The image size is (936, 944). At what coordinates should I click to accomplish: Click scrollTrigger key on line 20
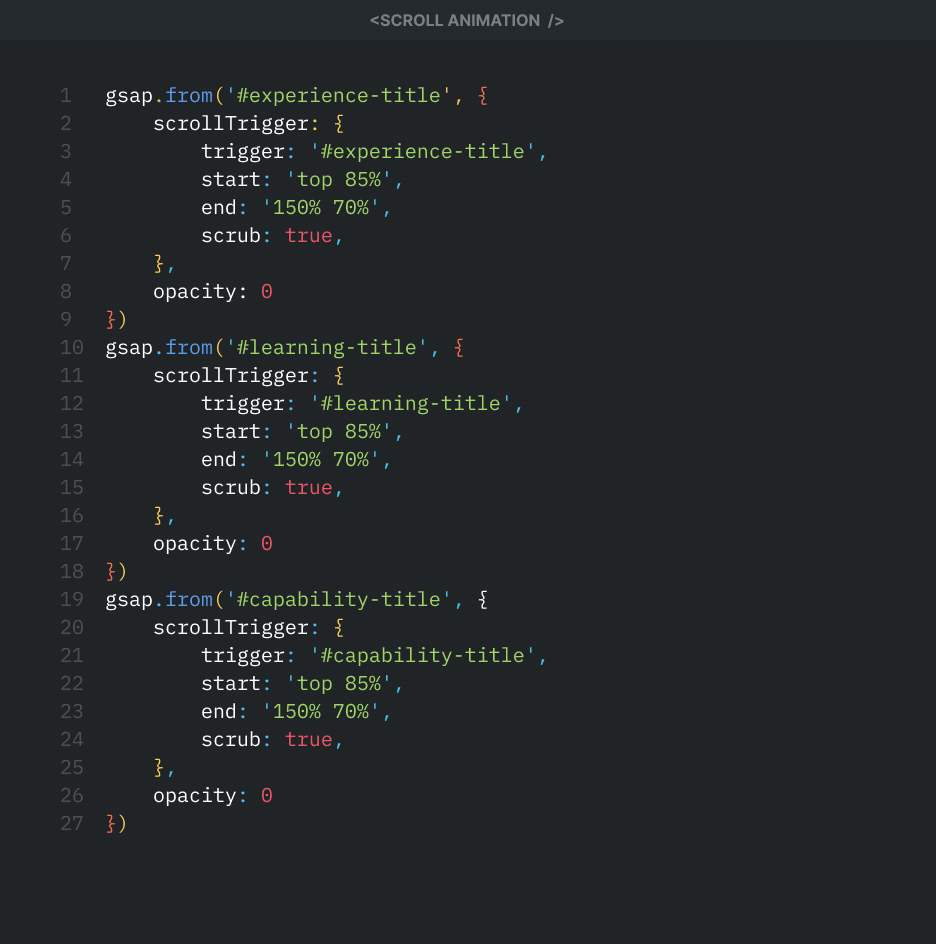click(231, 628)
